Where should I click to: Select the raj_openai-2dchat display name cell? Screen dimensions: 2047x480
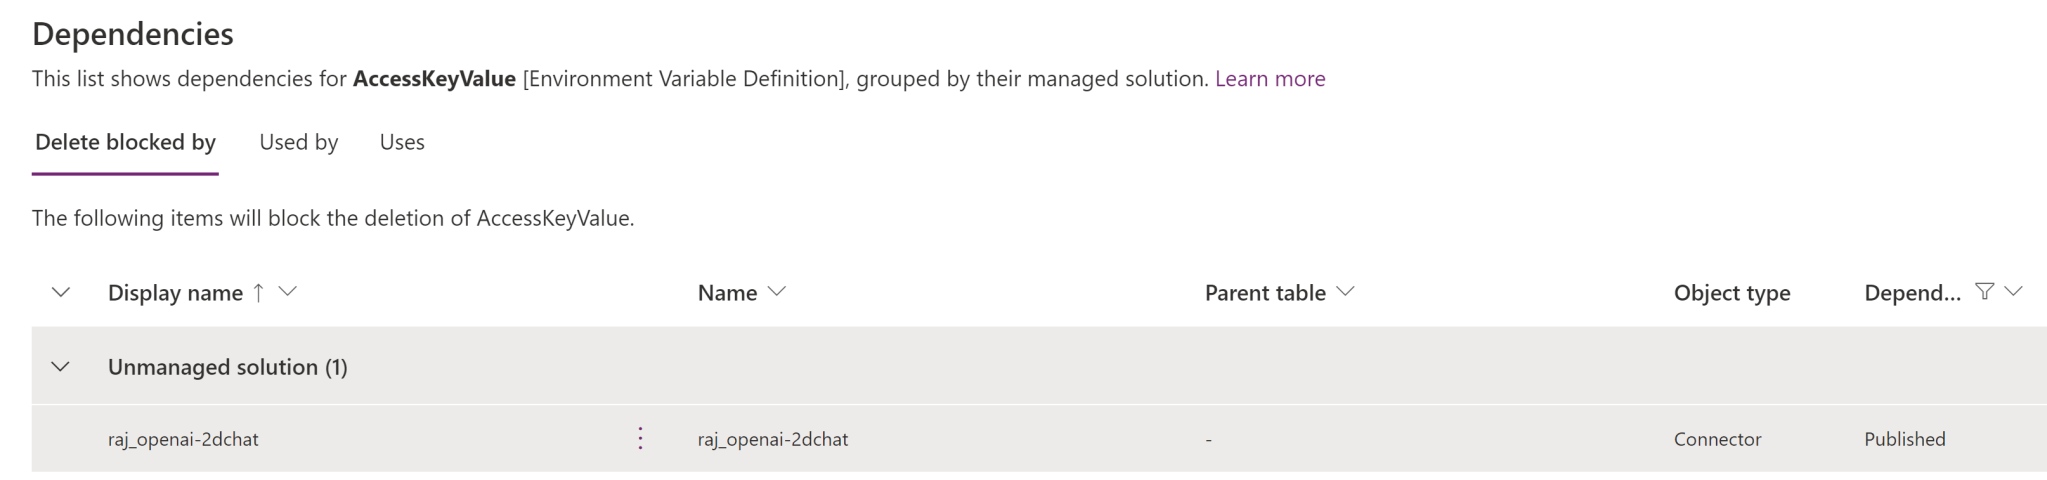pos(183,439)
